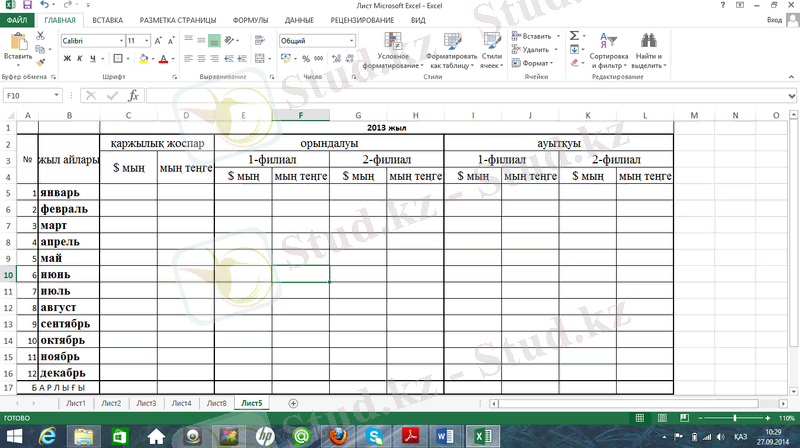
Task: Click the comma style 000 icon
Action: tap(318, 59)
